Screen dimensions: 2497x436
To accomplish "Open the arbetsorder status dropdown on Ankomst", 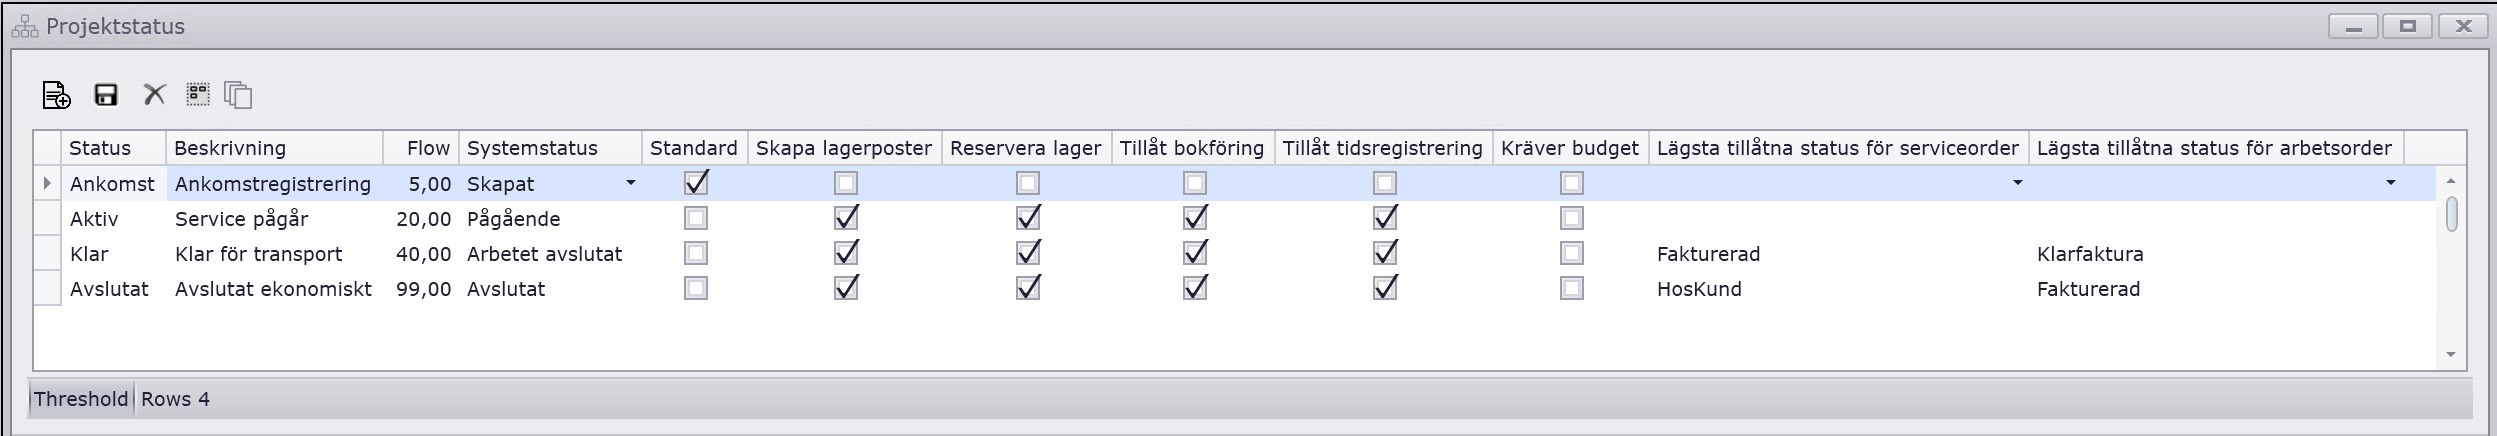I will coord(2390,183).
